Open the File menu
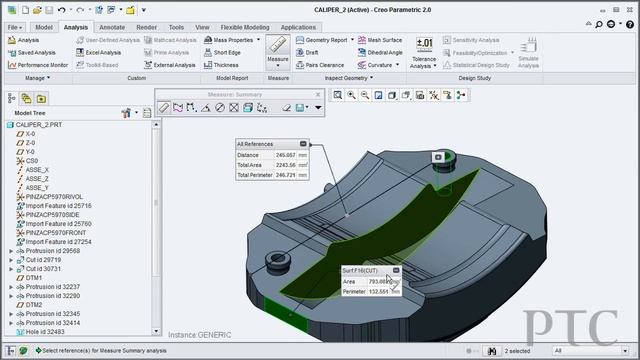The height and width of the screenshot is (360, 640). 15,27
